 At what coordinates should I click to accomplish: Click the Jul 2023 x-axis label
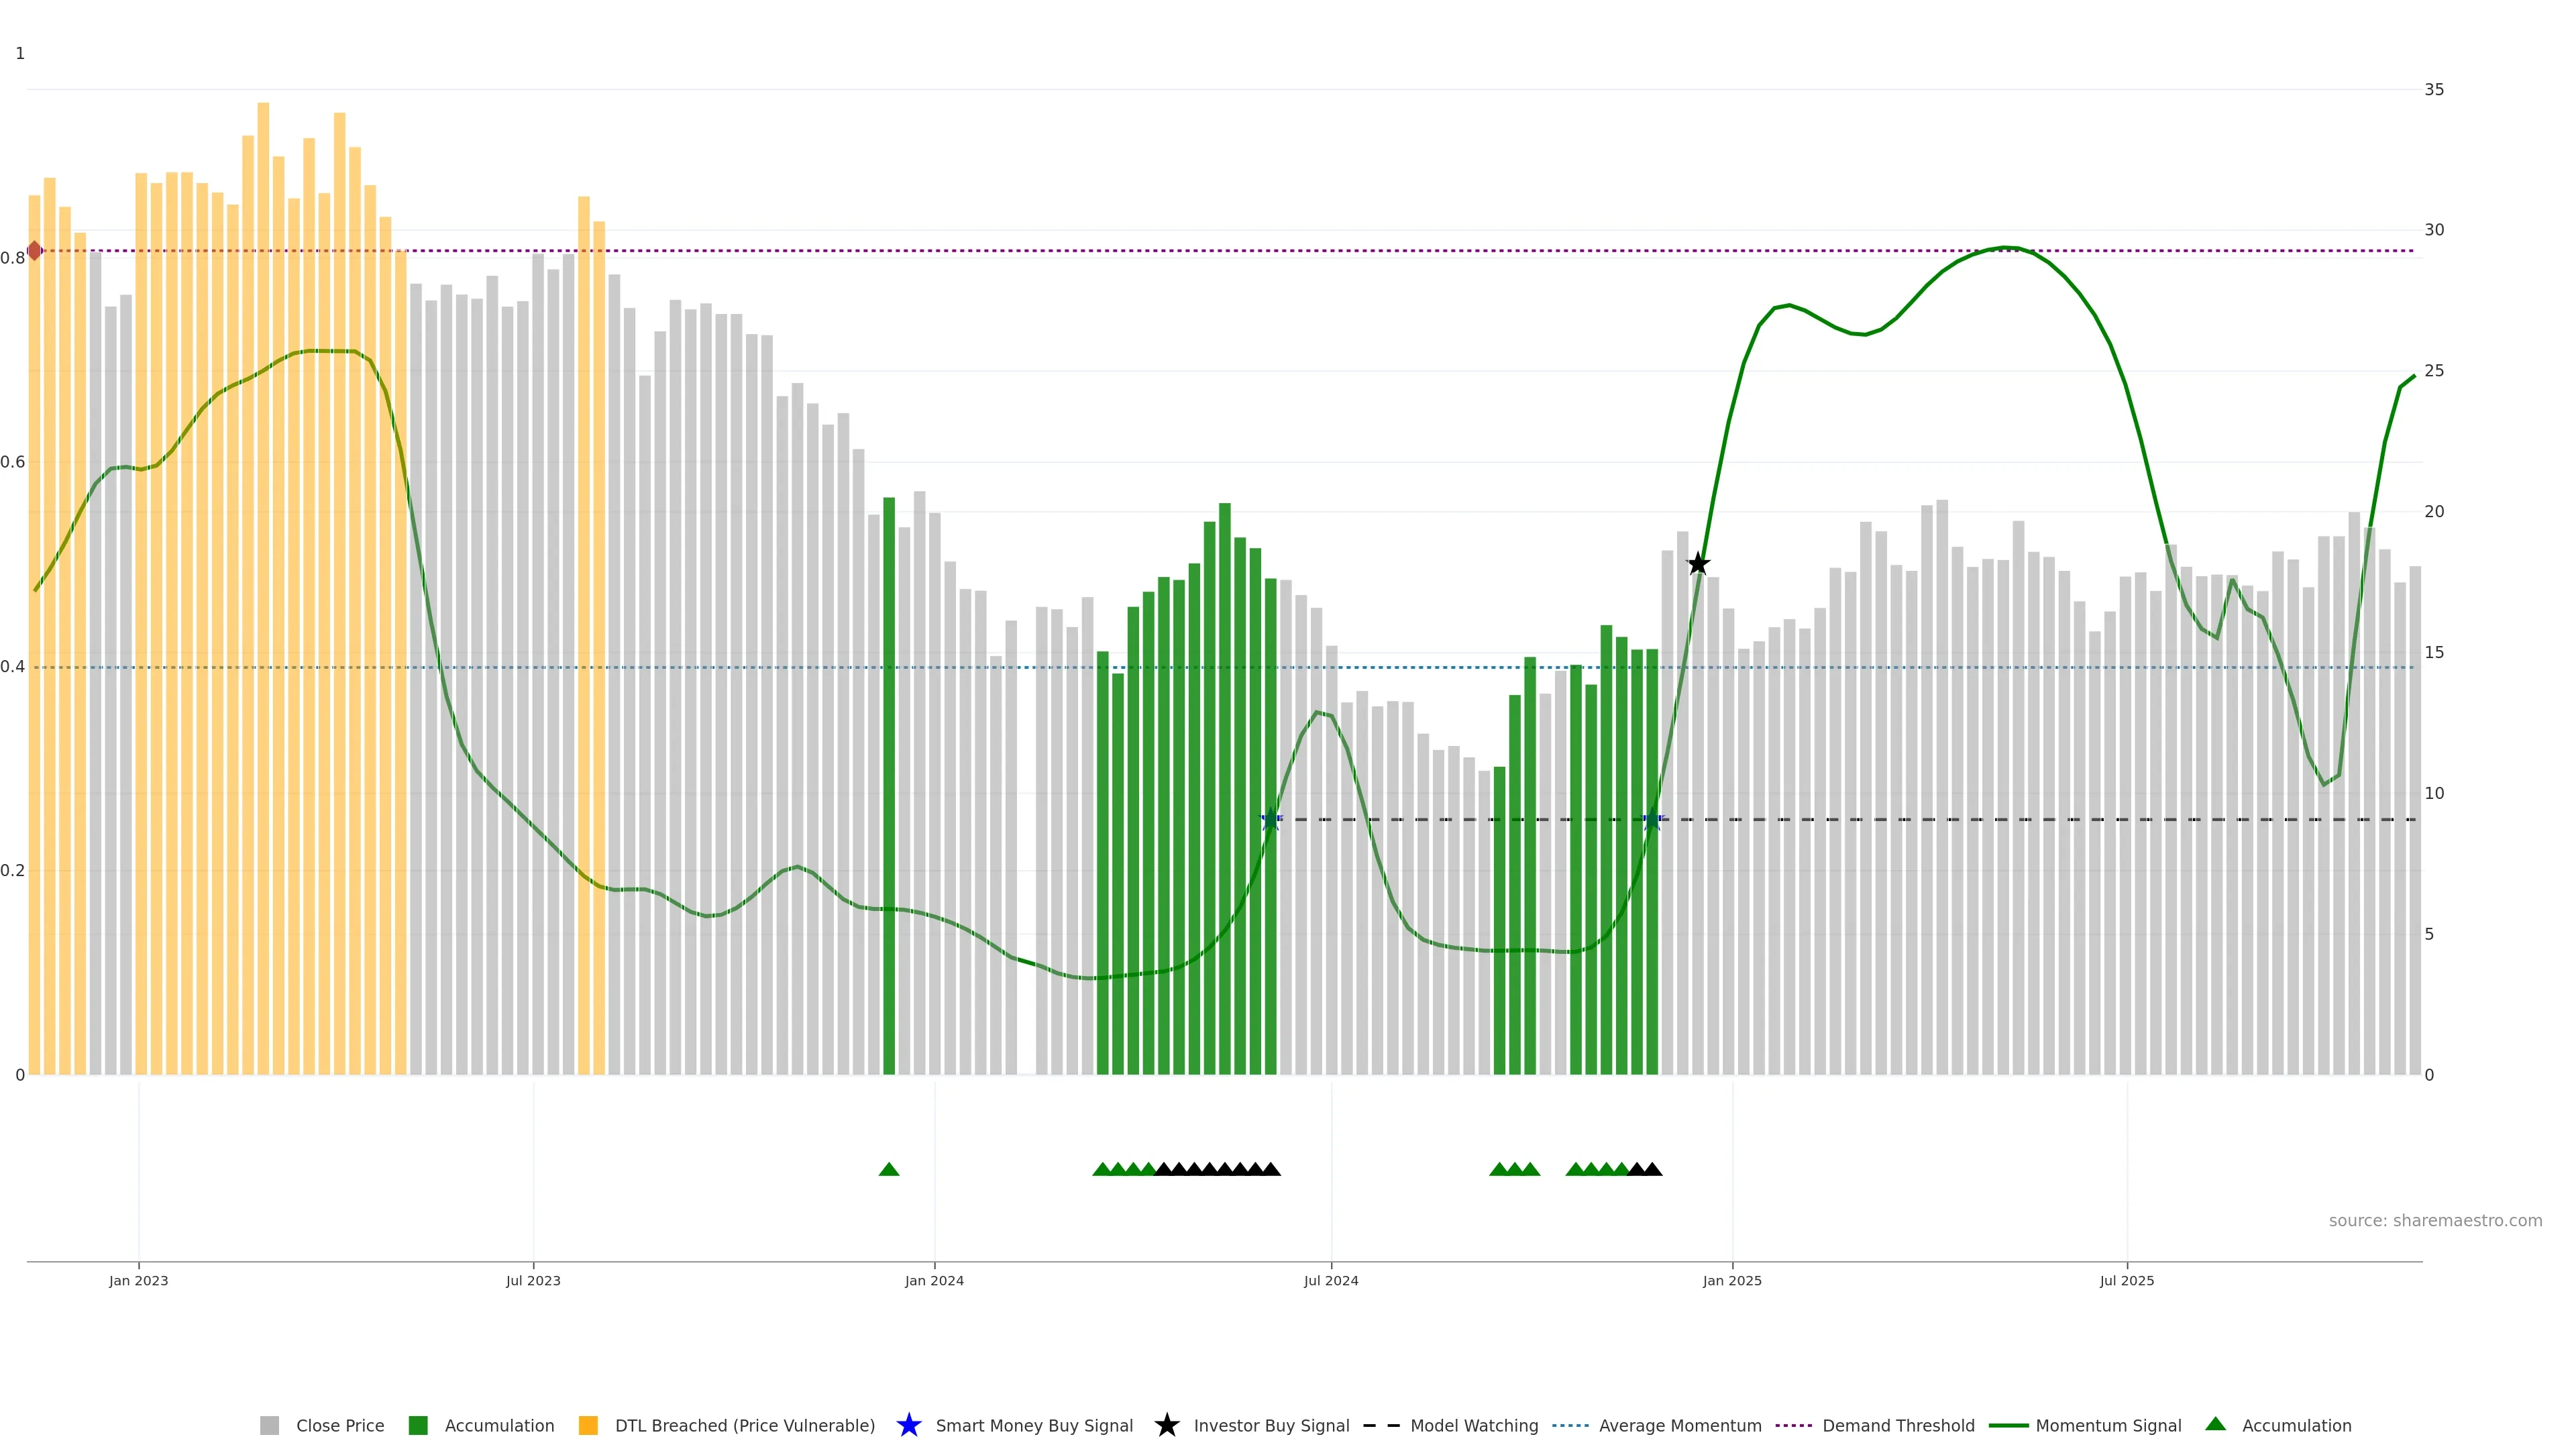coord(533,1280)
